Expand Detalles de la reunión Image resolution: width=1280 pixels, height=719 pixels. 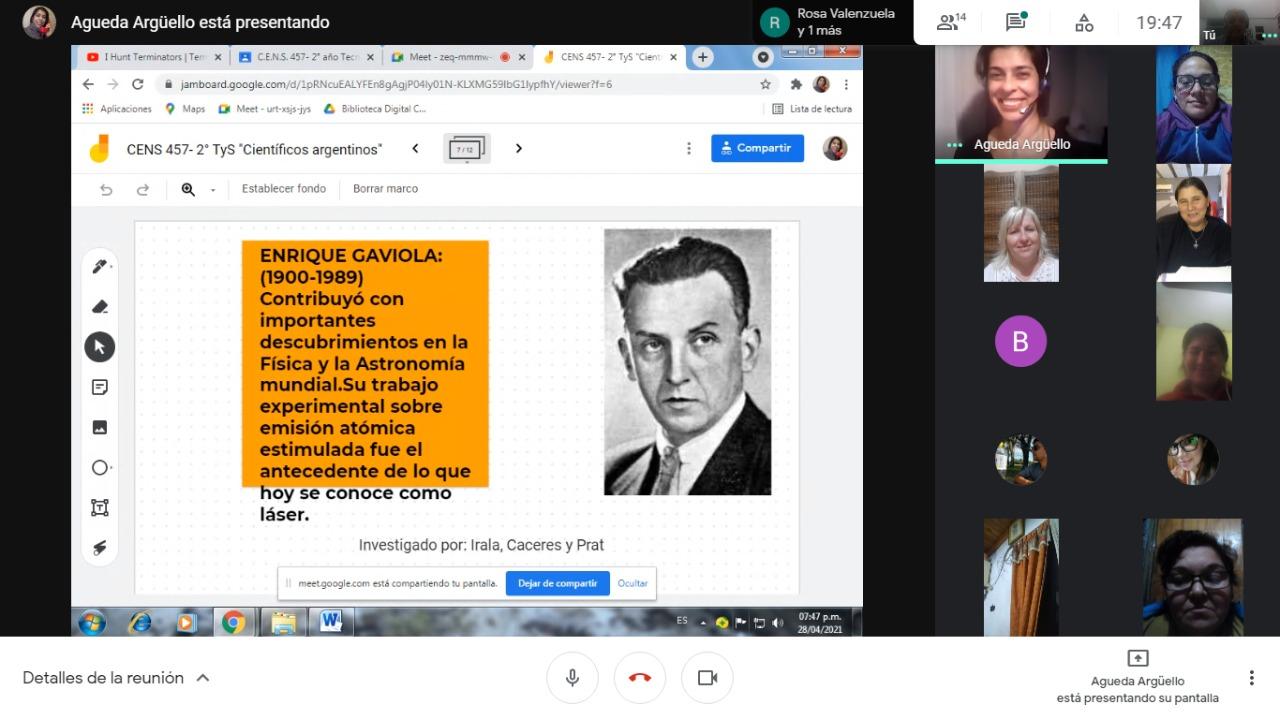tap(116, 678)
